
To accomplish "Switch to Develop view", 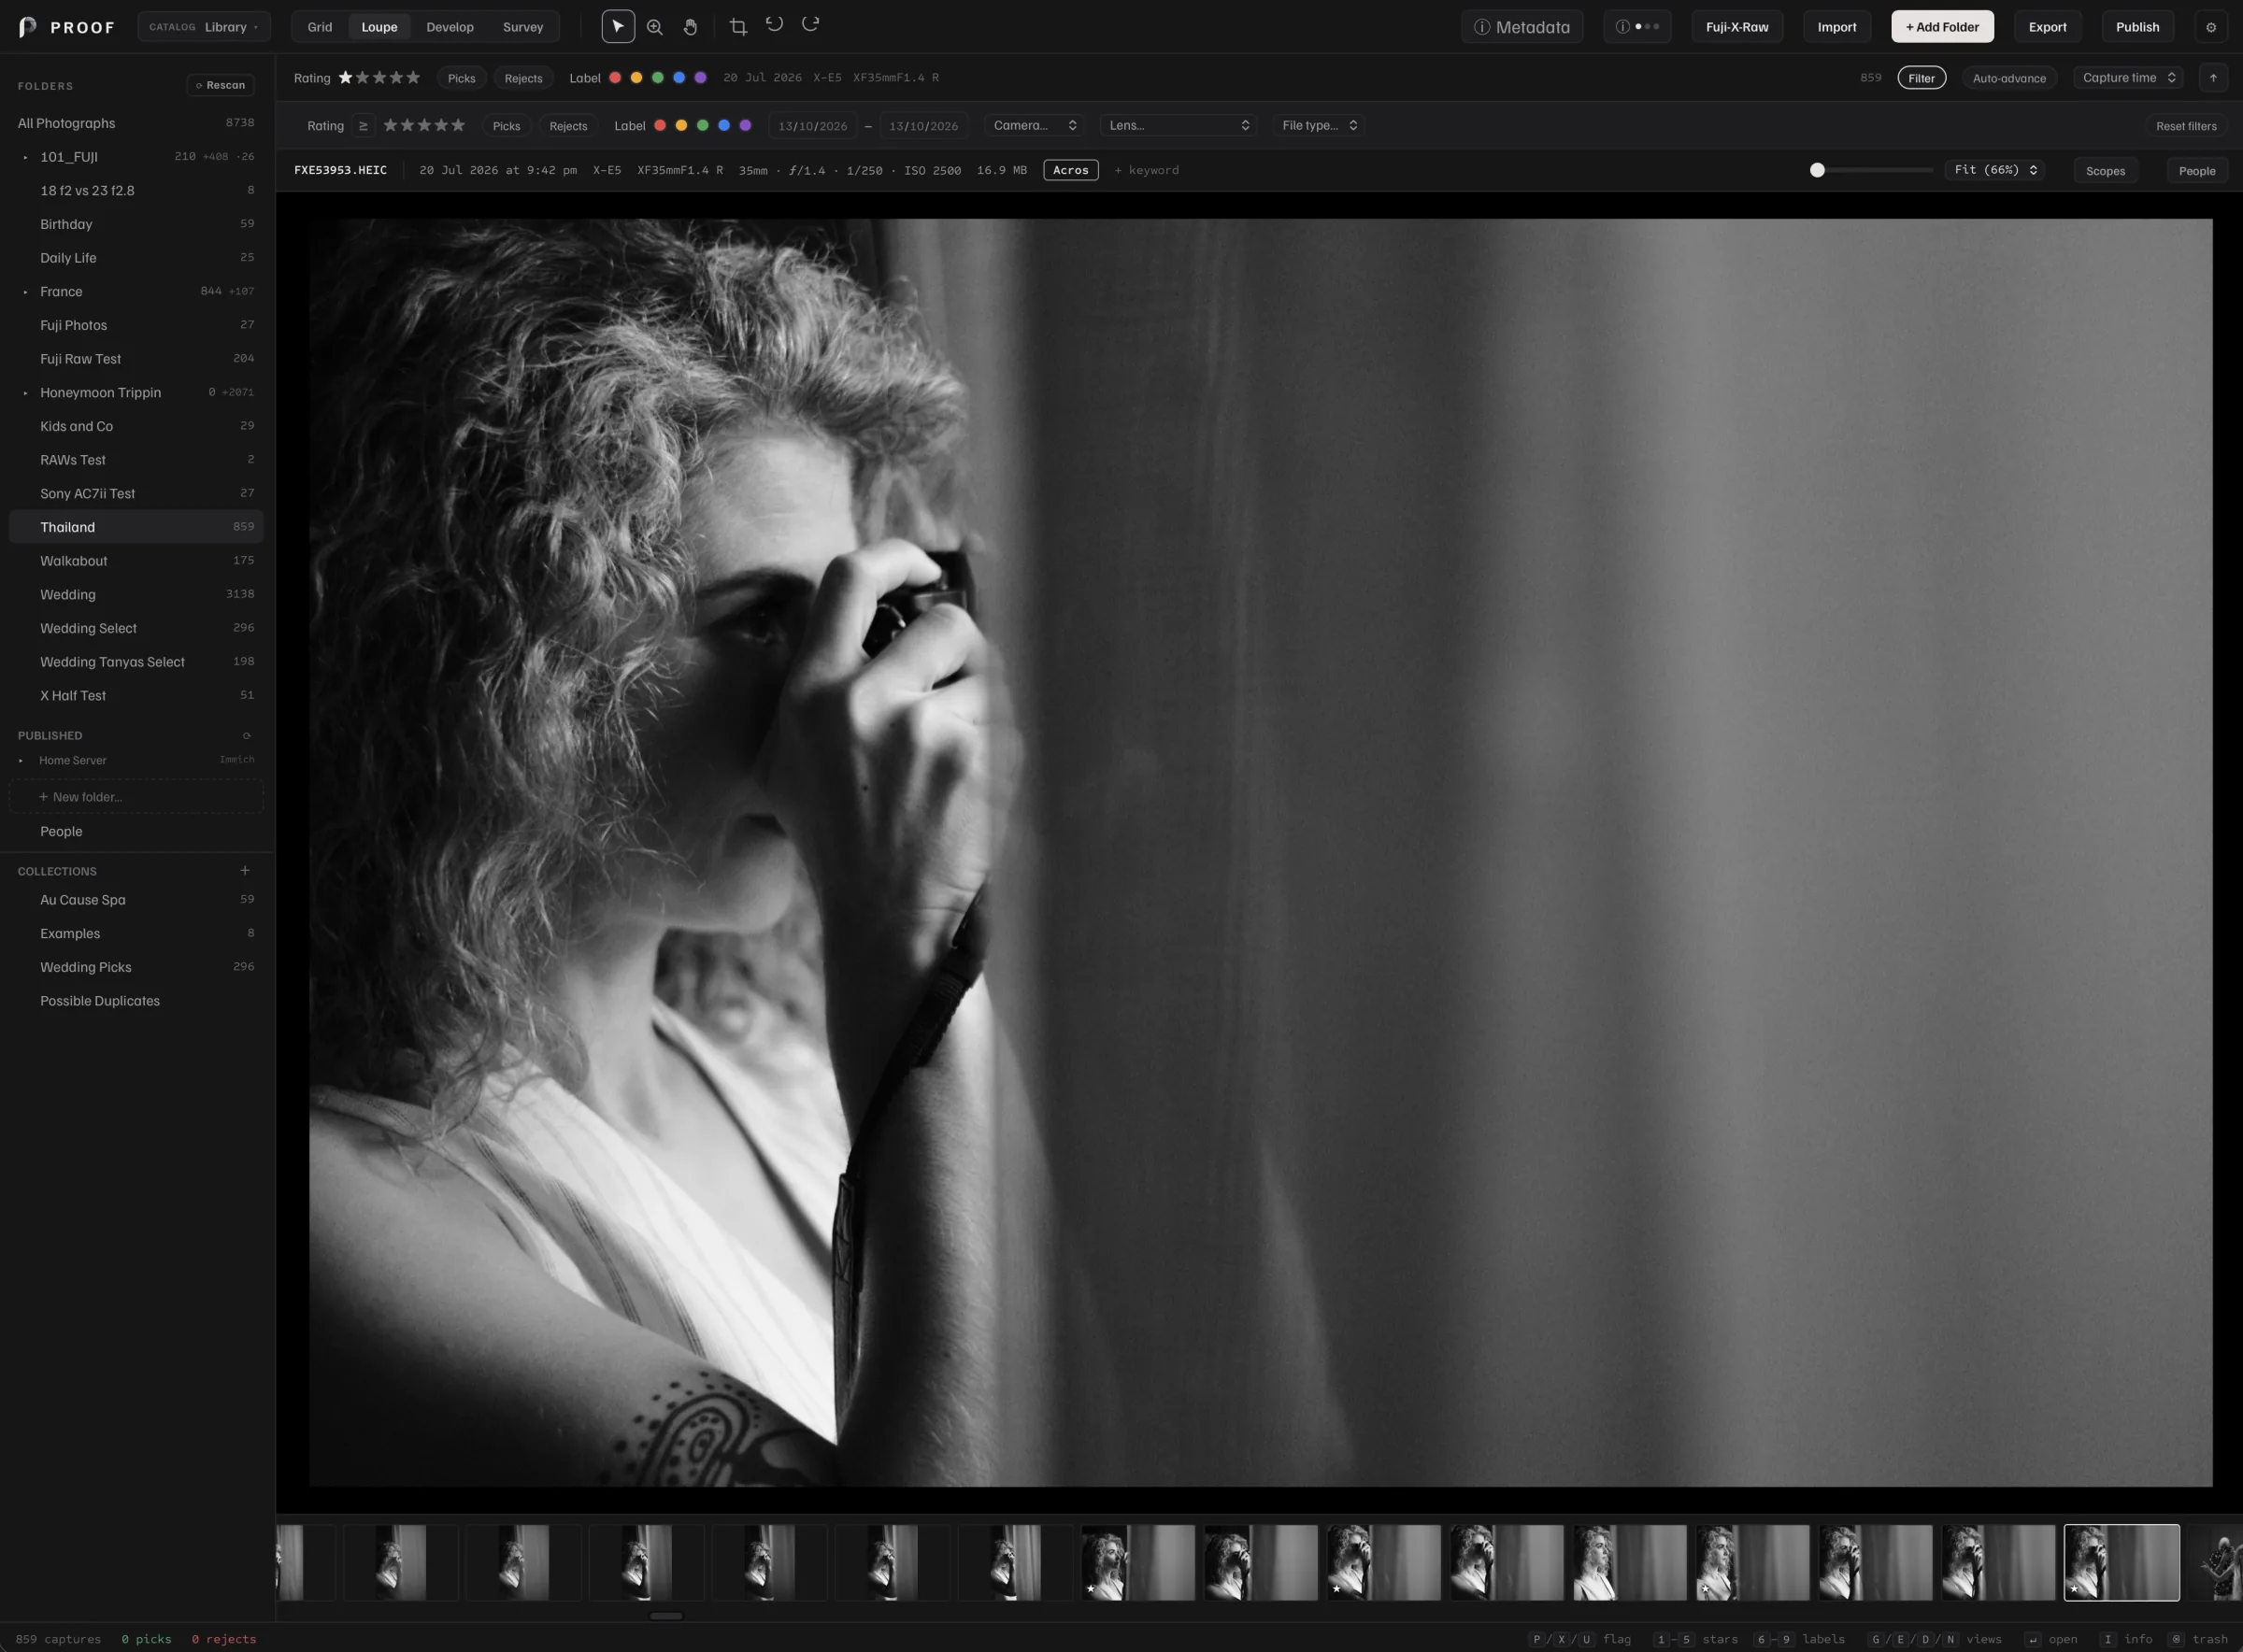I will [450, 27].
